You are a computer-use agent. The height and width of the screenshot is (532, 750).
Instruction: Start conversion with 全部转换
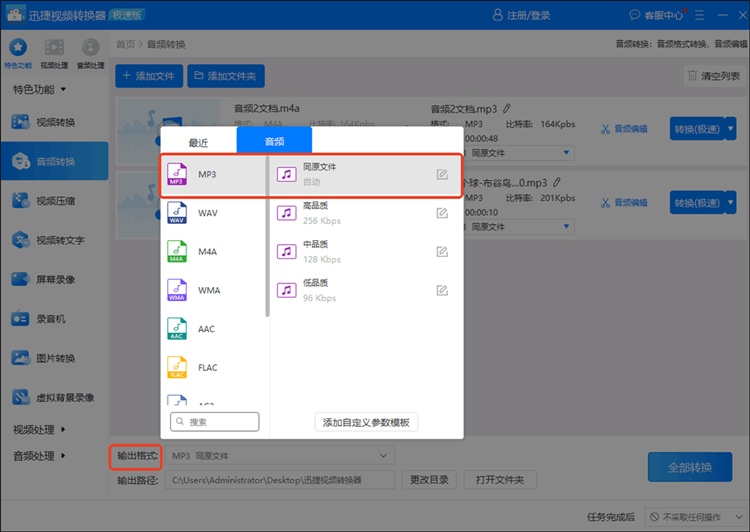[690, 467]
